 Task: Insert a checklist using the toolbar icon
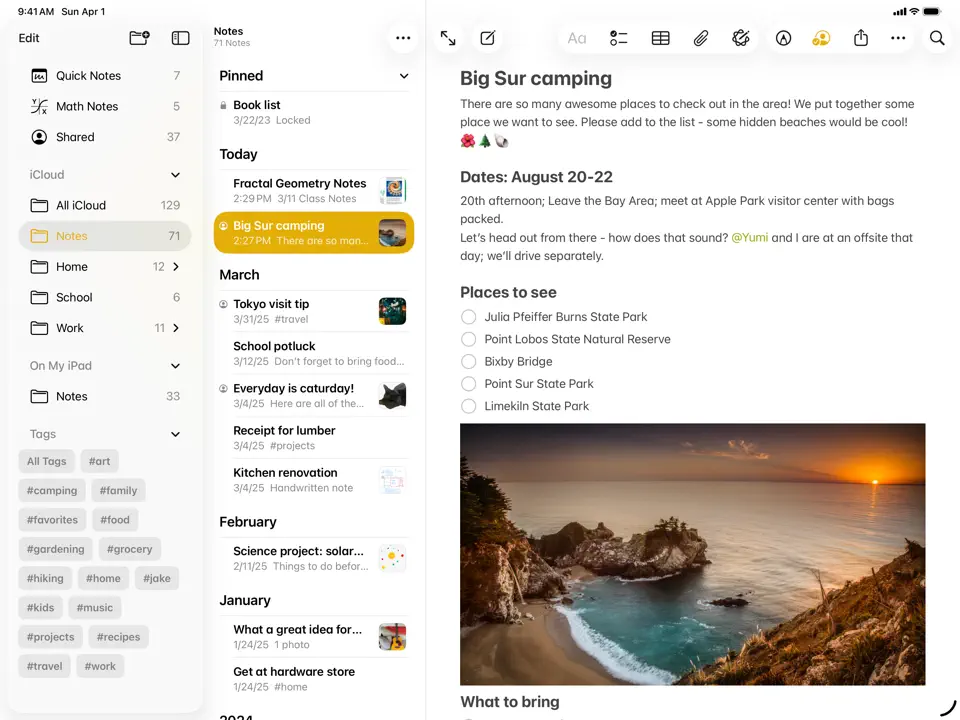click(619, 38)
